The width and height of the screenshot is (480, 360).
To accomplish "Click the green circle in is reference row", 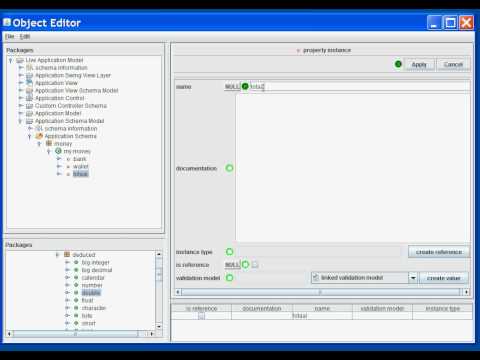I will (x=245, y=265).
